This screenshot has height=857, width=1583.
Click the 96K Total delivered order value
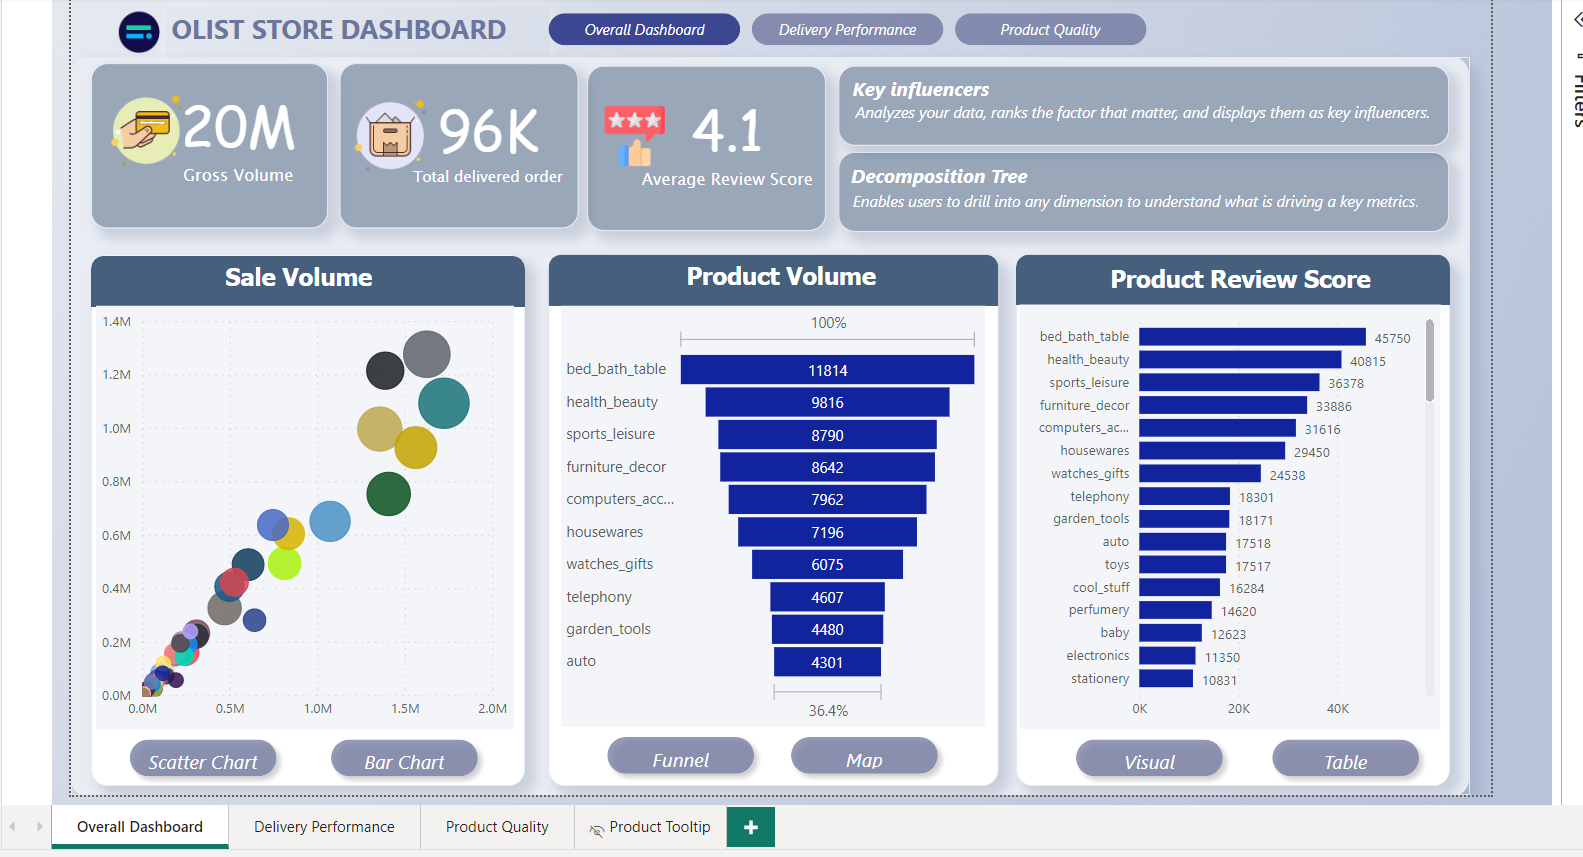[x=488, y=132]
